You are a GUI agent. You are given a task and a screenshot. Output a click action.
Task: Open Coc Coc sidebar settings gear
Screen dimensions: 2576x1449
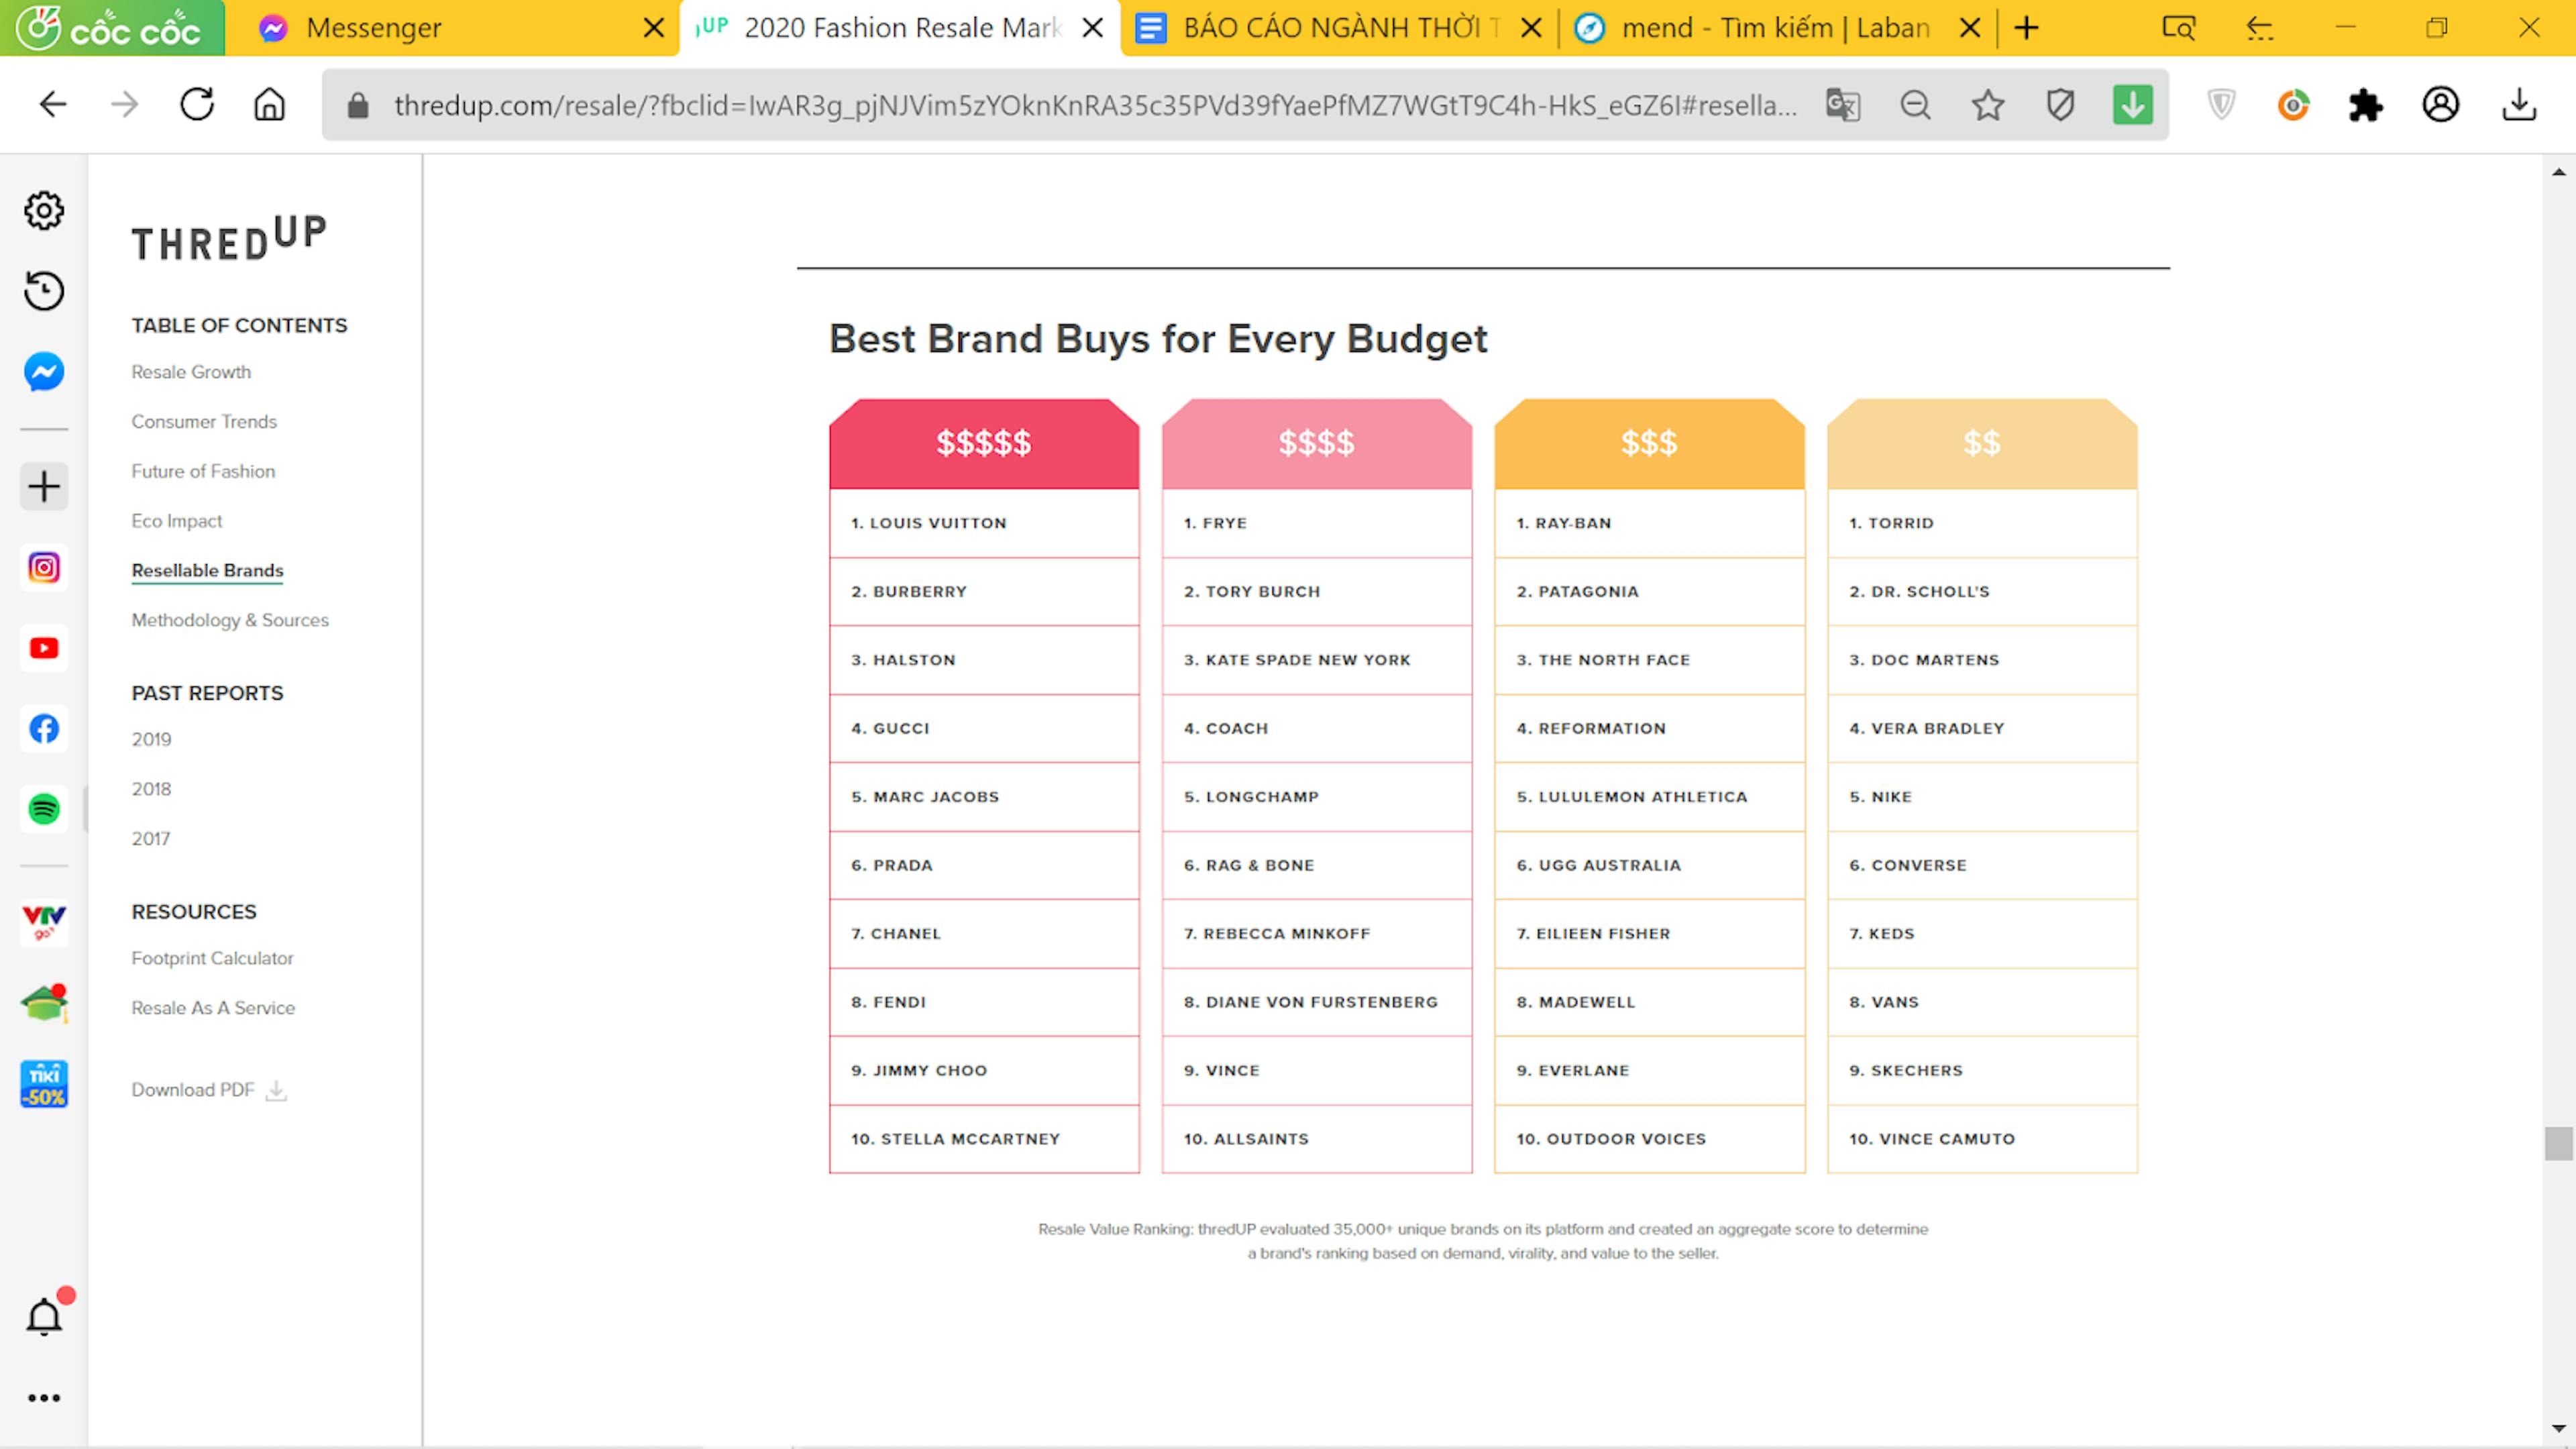click(44, 211)
